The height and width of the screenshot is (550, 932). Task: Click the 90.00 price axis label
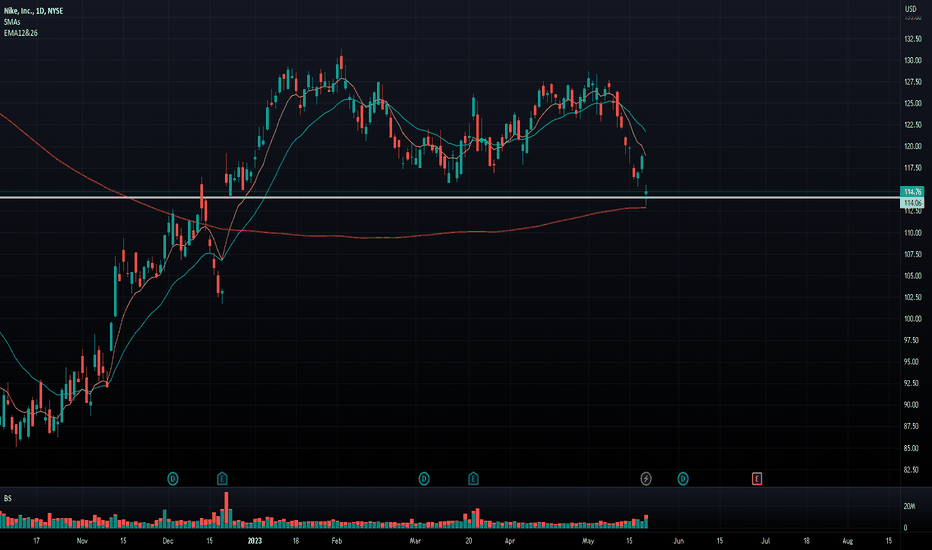(912, 404)
